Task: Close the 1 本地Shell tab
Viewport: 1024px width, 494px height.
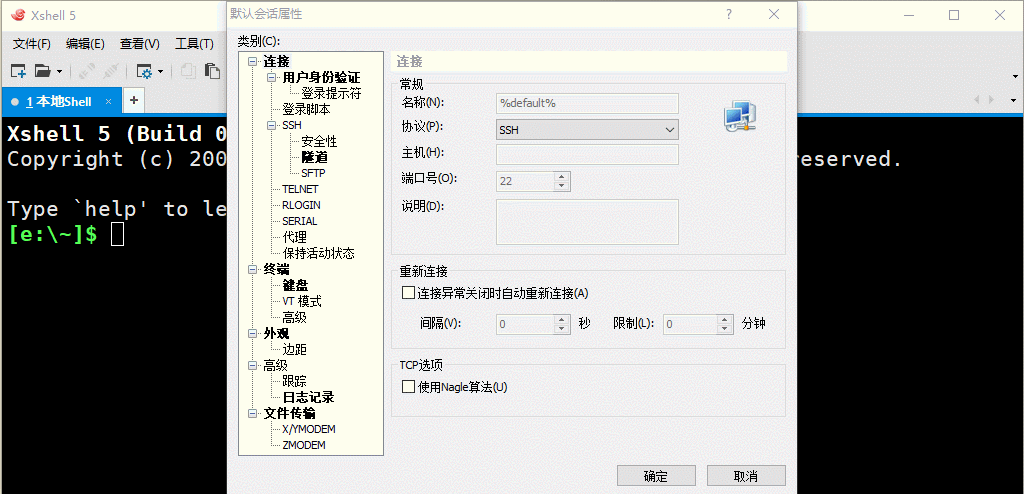Action: (x=109, y=101)
